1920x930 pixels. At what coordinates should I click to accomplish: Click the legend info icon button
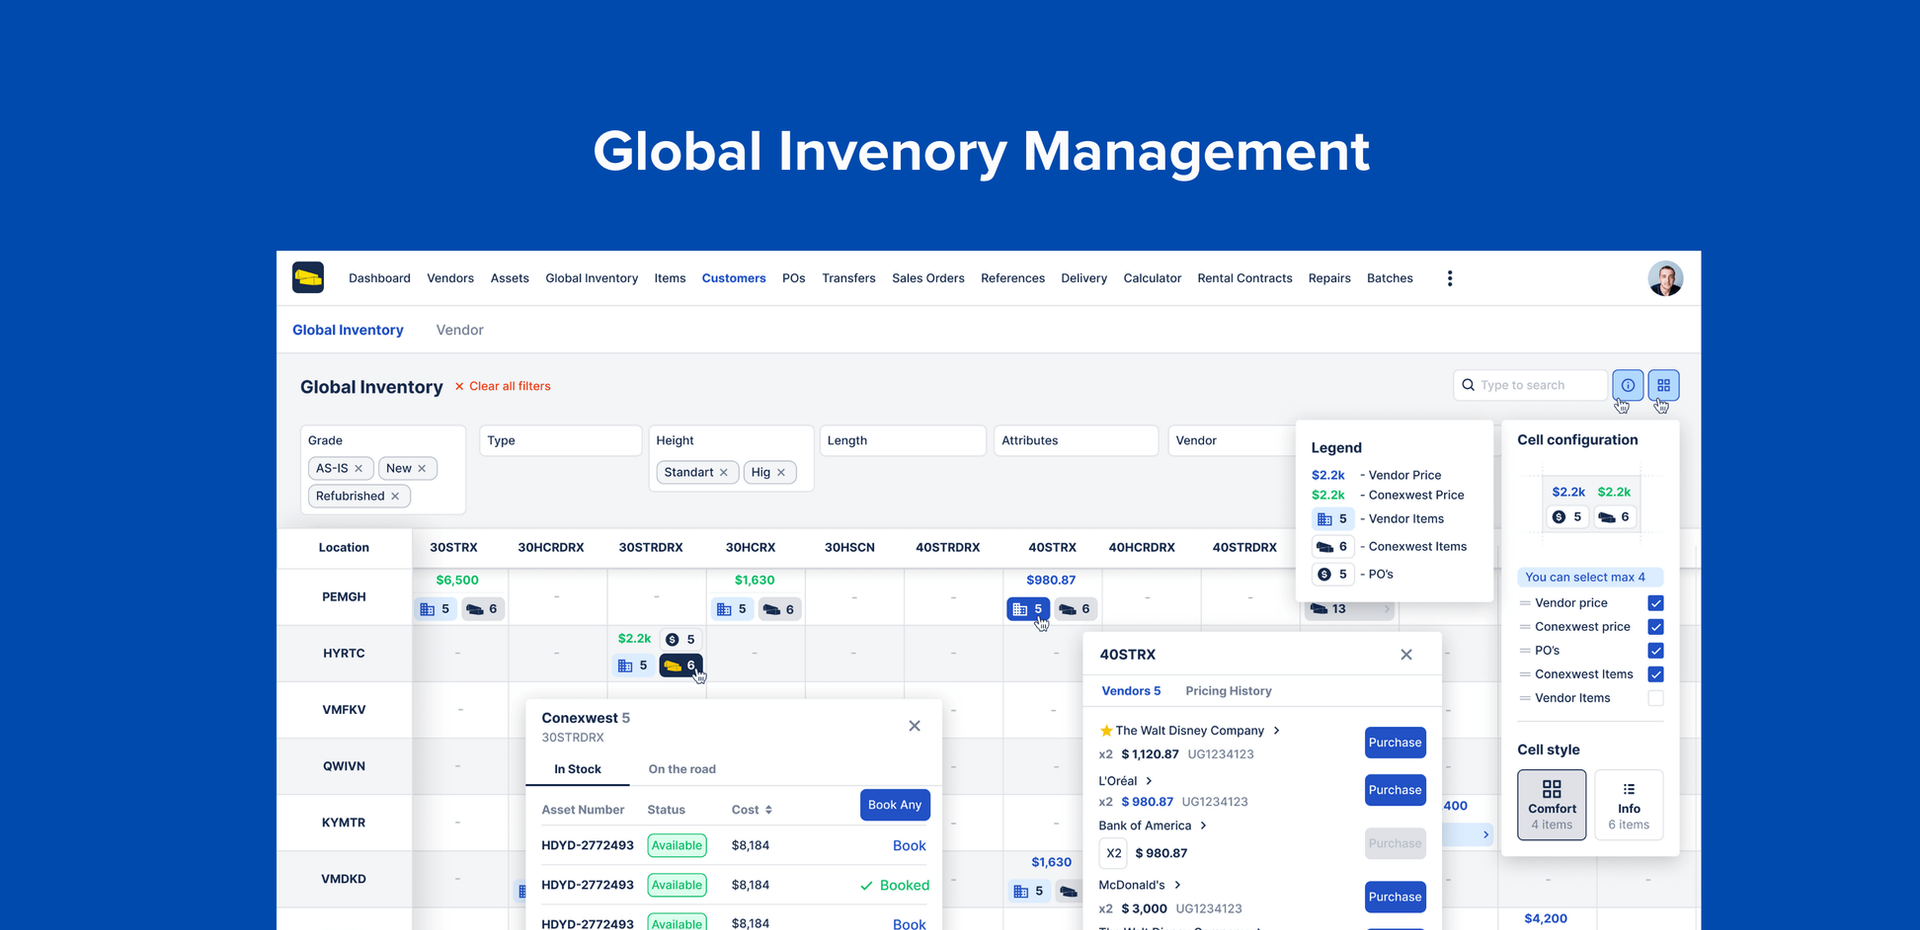[1627, 385]
